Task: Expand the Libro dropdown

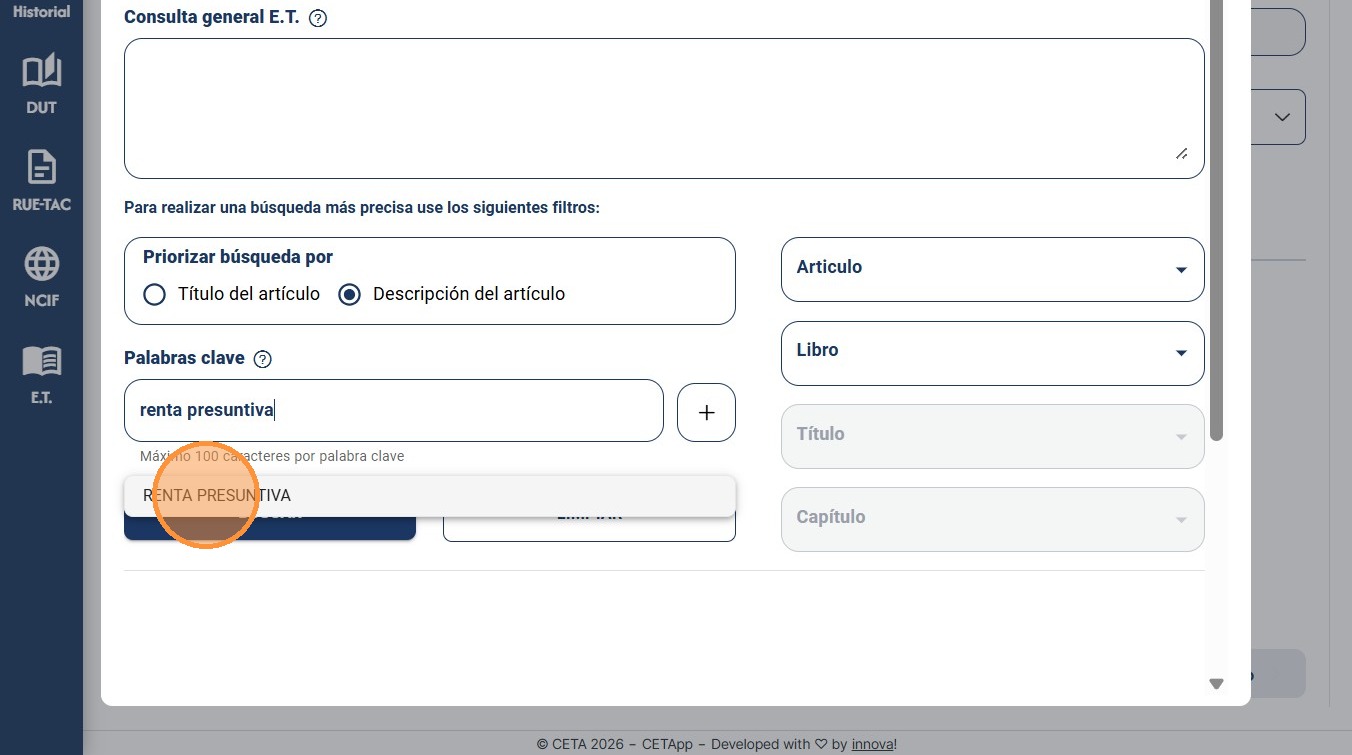Action: 992,353
